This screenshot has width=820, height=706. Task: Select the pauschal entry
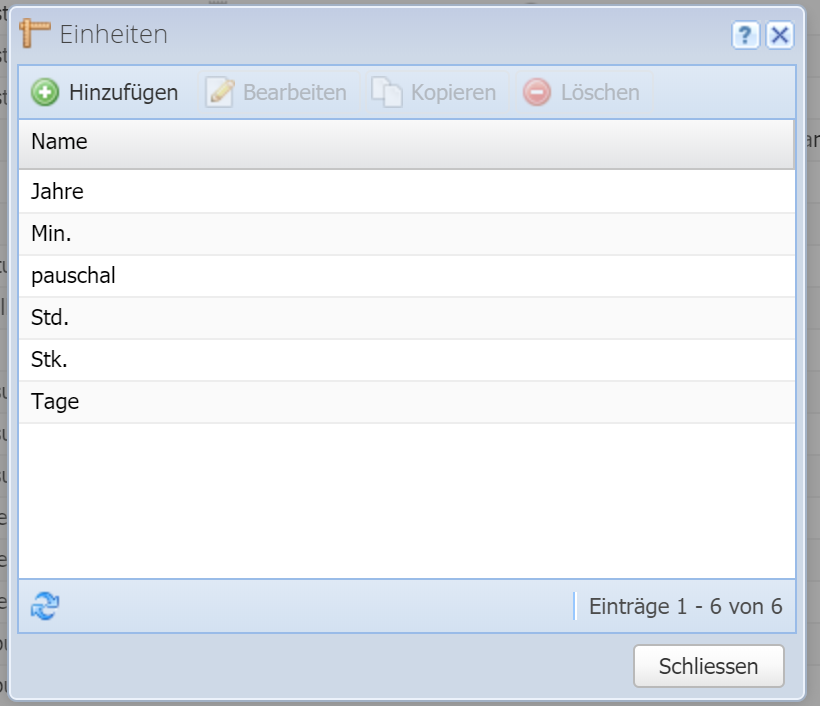pyautogui.click(x=73, y=276)
